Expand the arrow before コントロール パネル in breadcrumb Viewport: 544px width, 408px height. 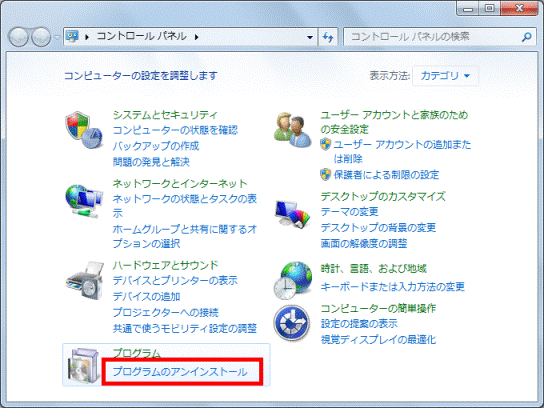(x=87, y=37)
